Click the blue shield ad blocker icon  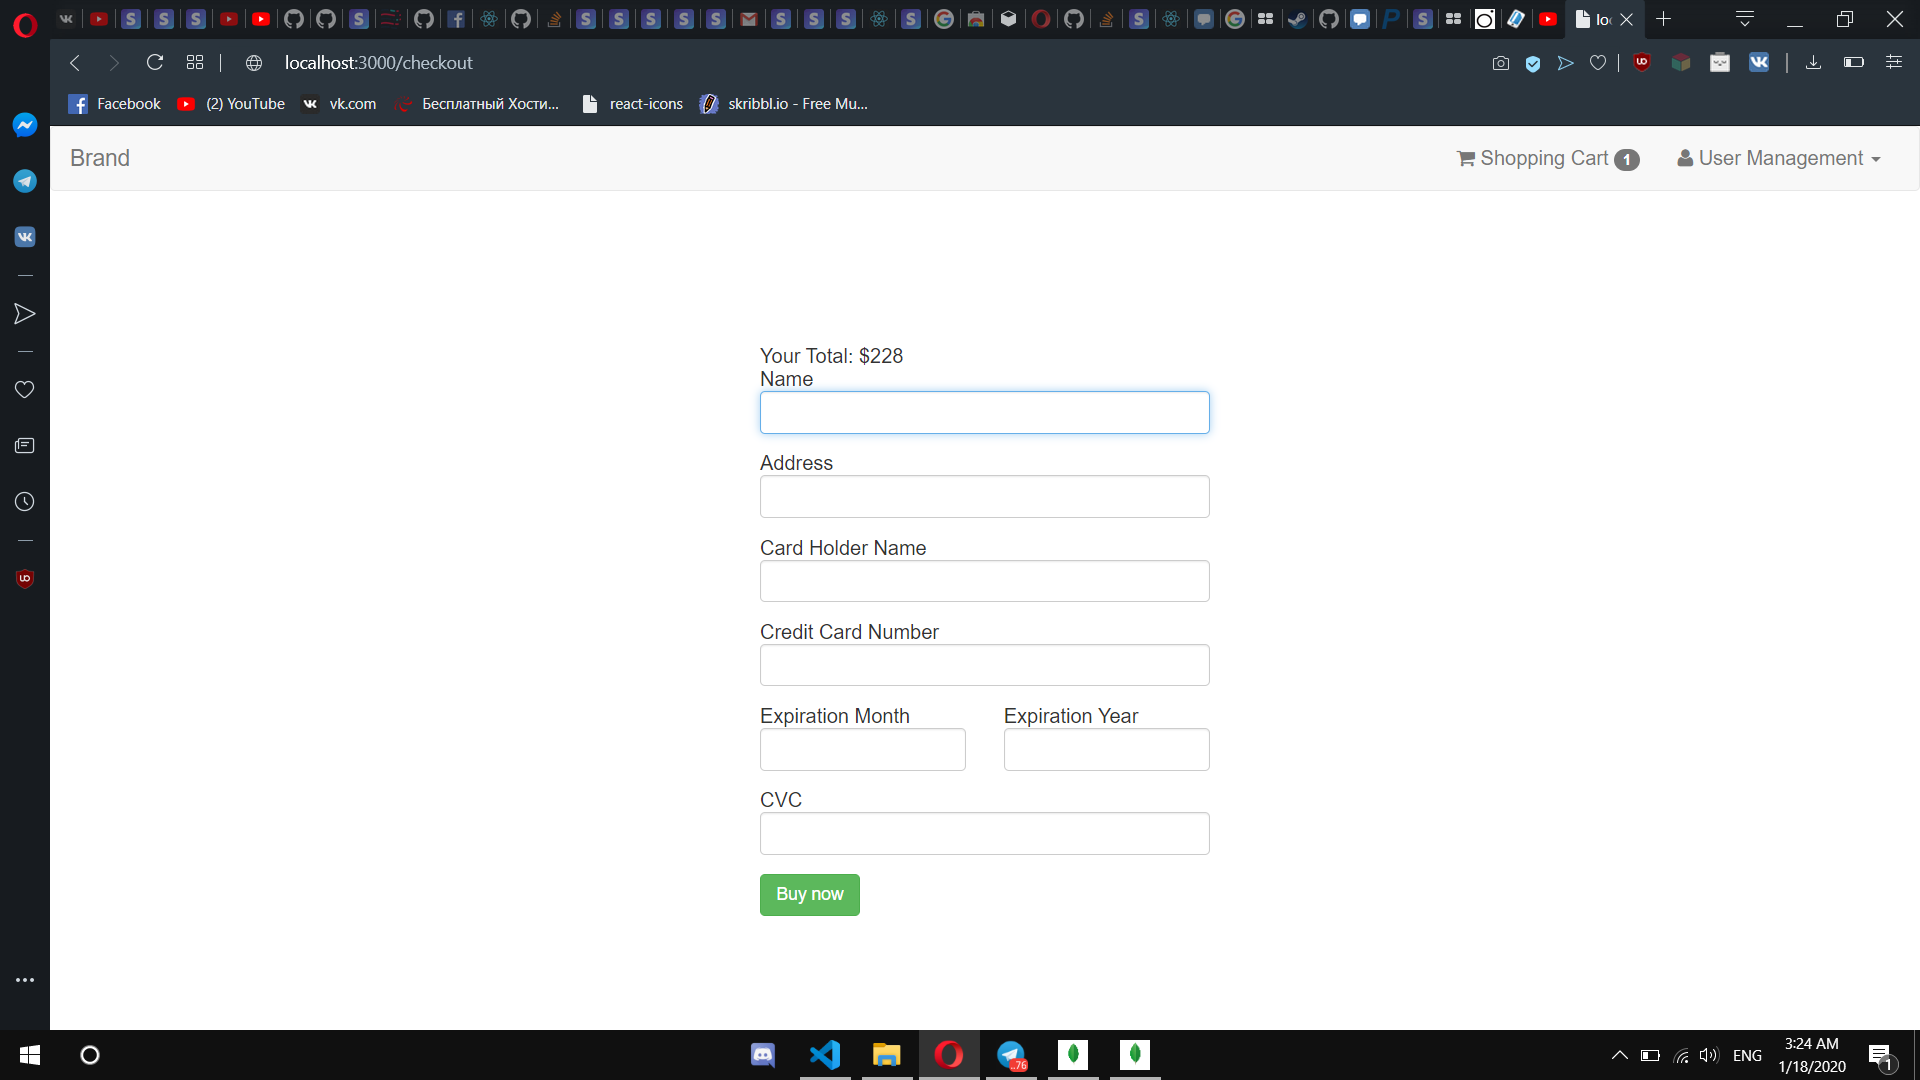[x=1533, y=63]
